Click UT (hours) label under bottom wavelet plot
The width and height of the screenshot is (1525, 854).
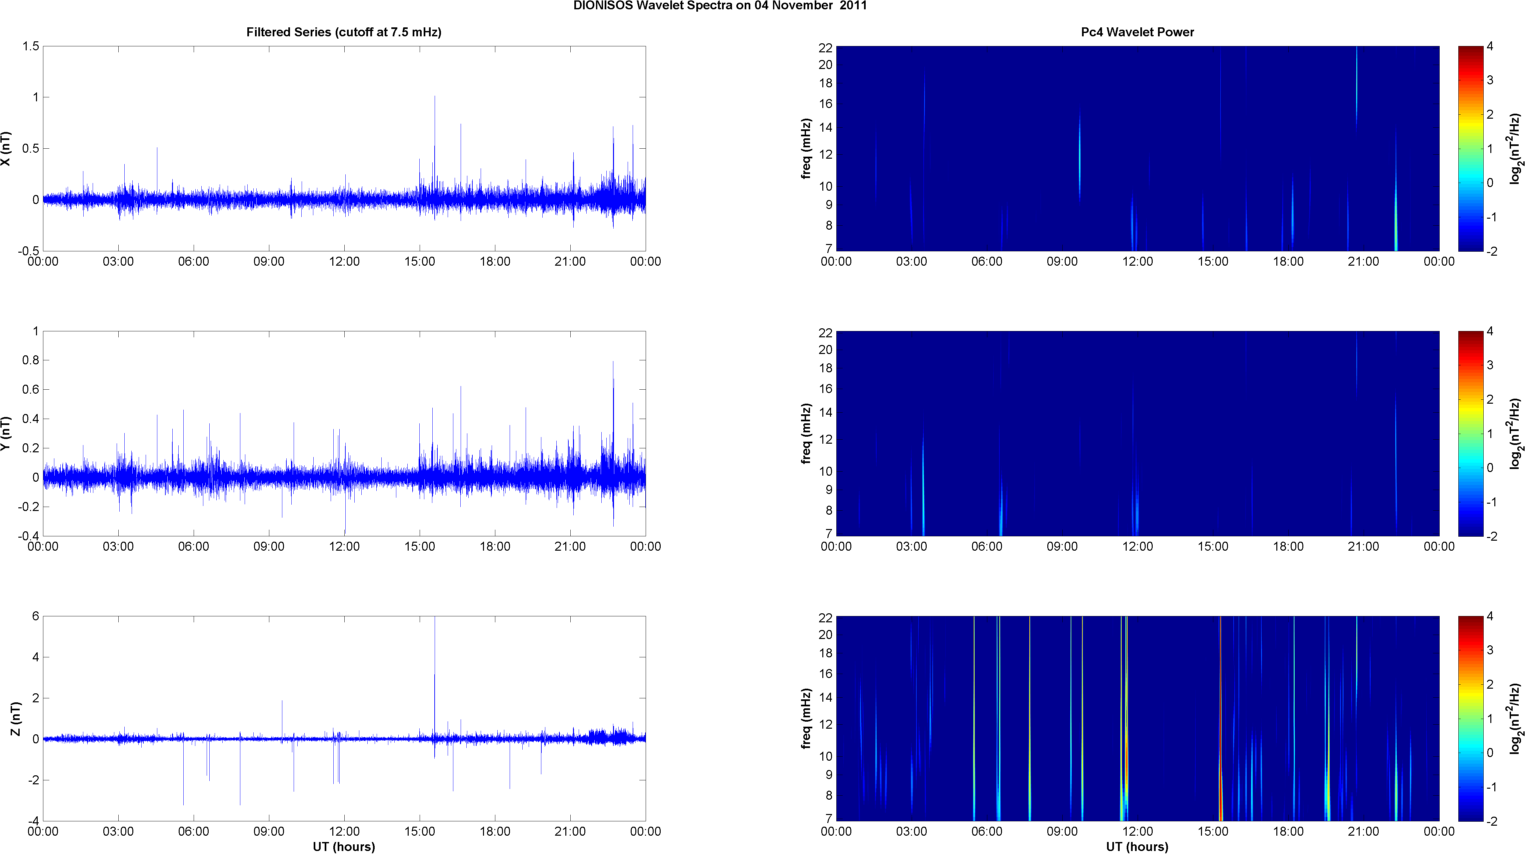[x=1137, y=846]
